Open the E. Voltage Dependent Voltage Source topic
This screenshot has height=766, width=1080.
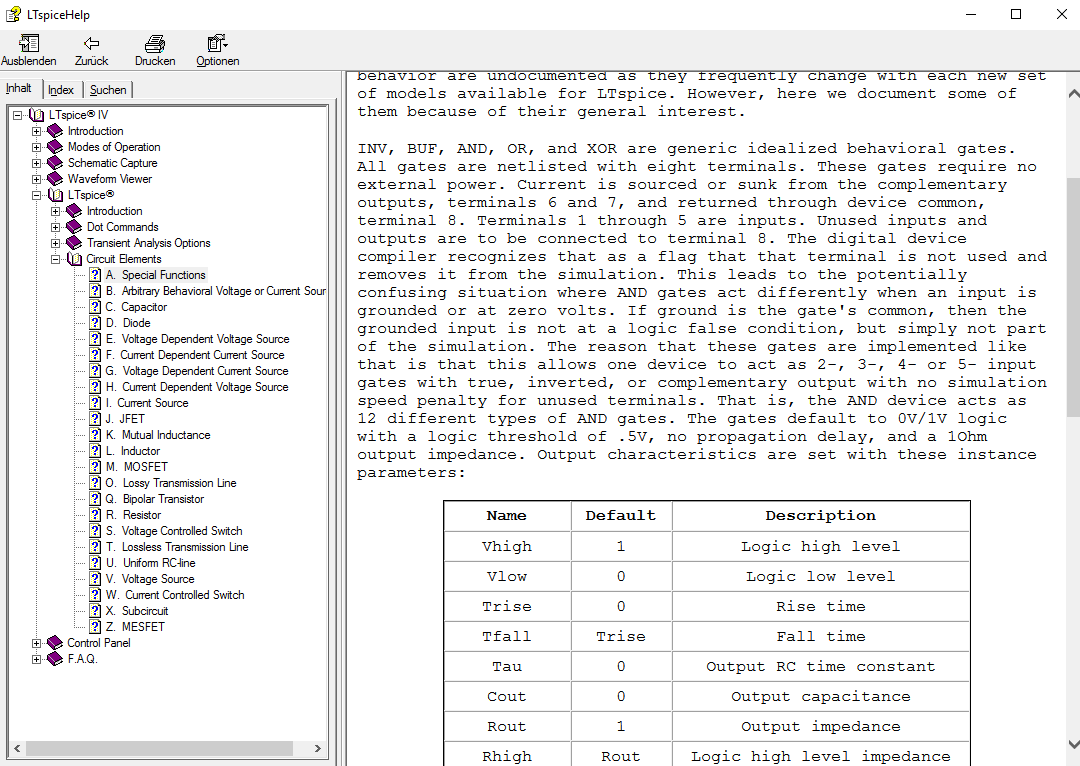198,339
